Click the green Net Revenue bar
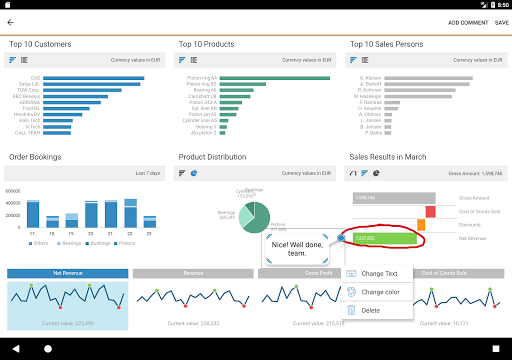 pos(385,238)
